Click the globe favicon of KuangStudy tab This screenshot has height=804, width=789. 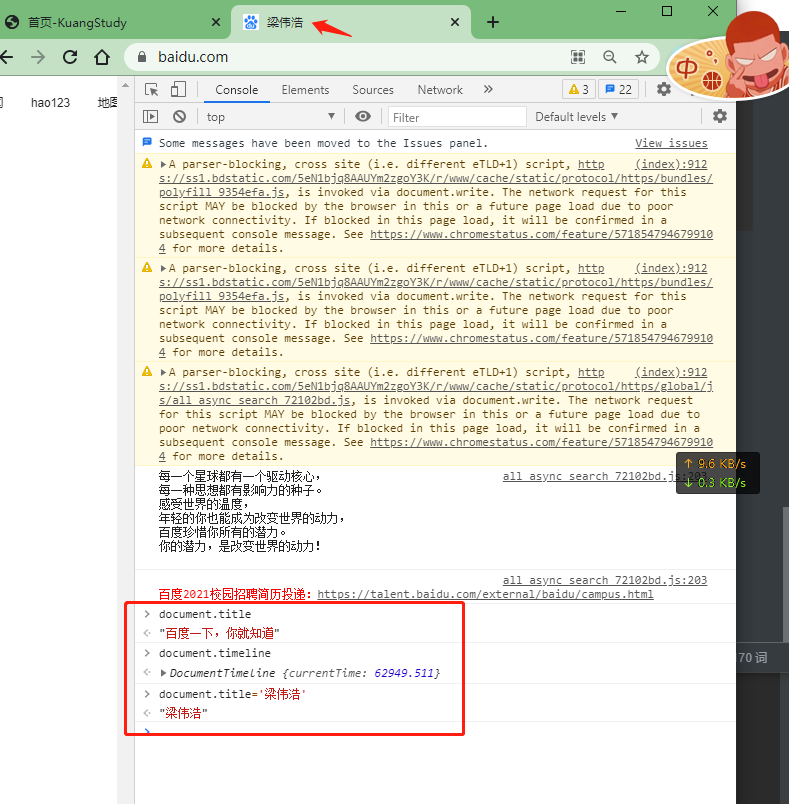point(12,22)
